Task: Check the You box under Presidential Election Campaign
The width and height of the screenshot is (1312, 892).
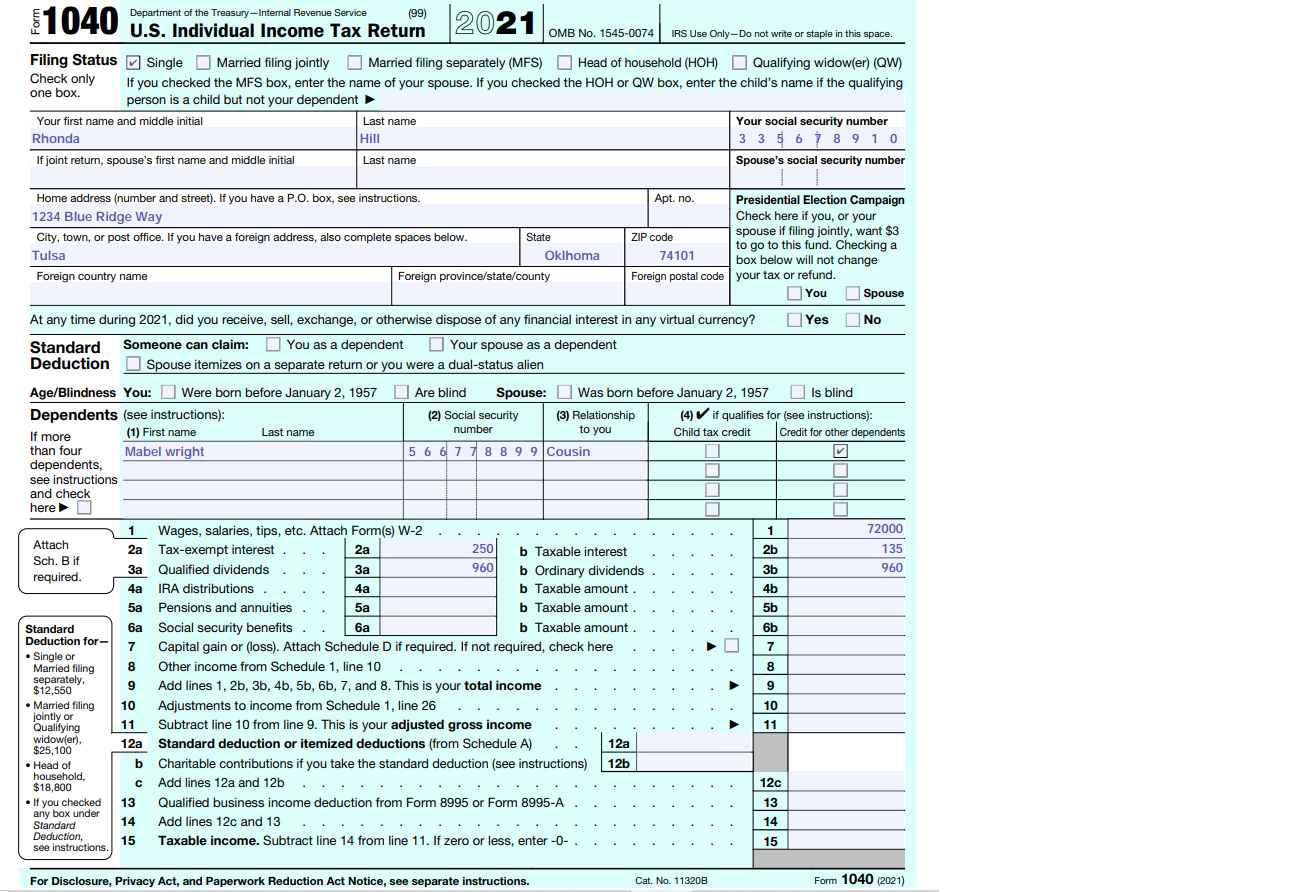Action: [x=794, y=292]
